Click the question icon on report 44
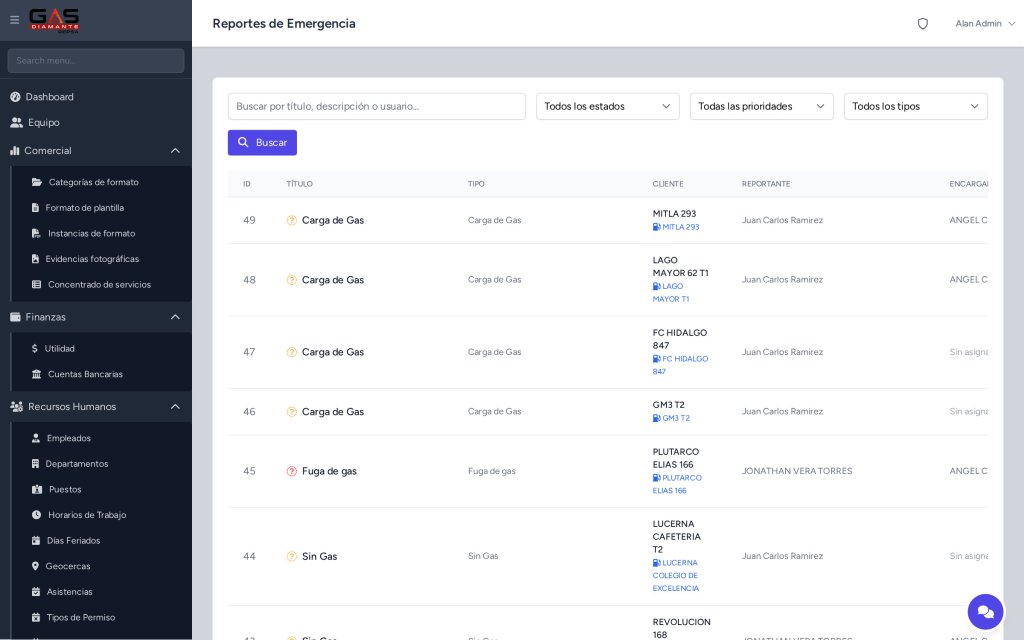Viewport: 1024px width, 640px height. click(x=292, y=556)
